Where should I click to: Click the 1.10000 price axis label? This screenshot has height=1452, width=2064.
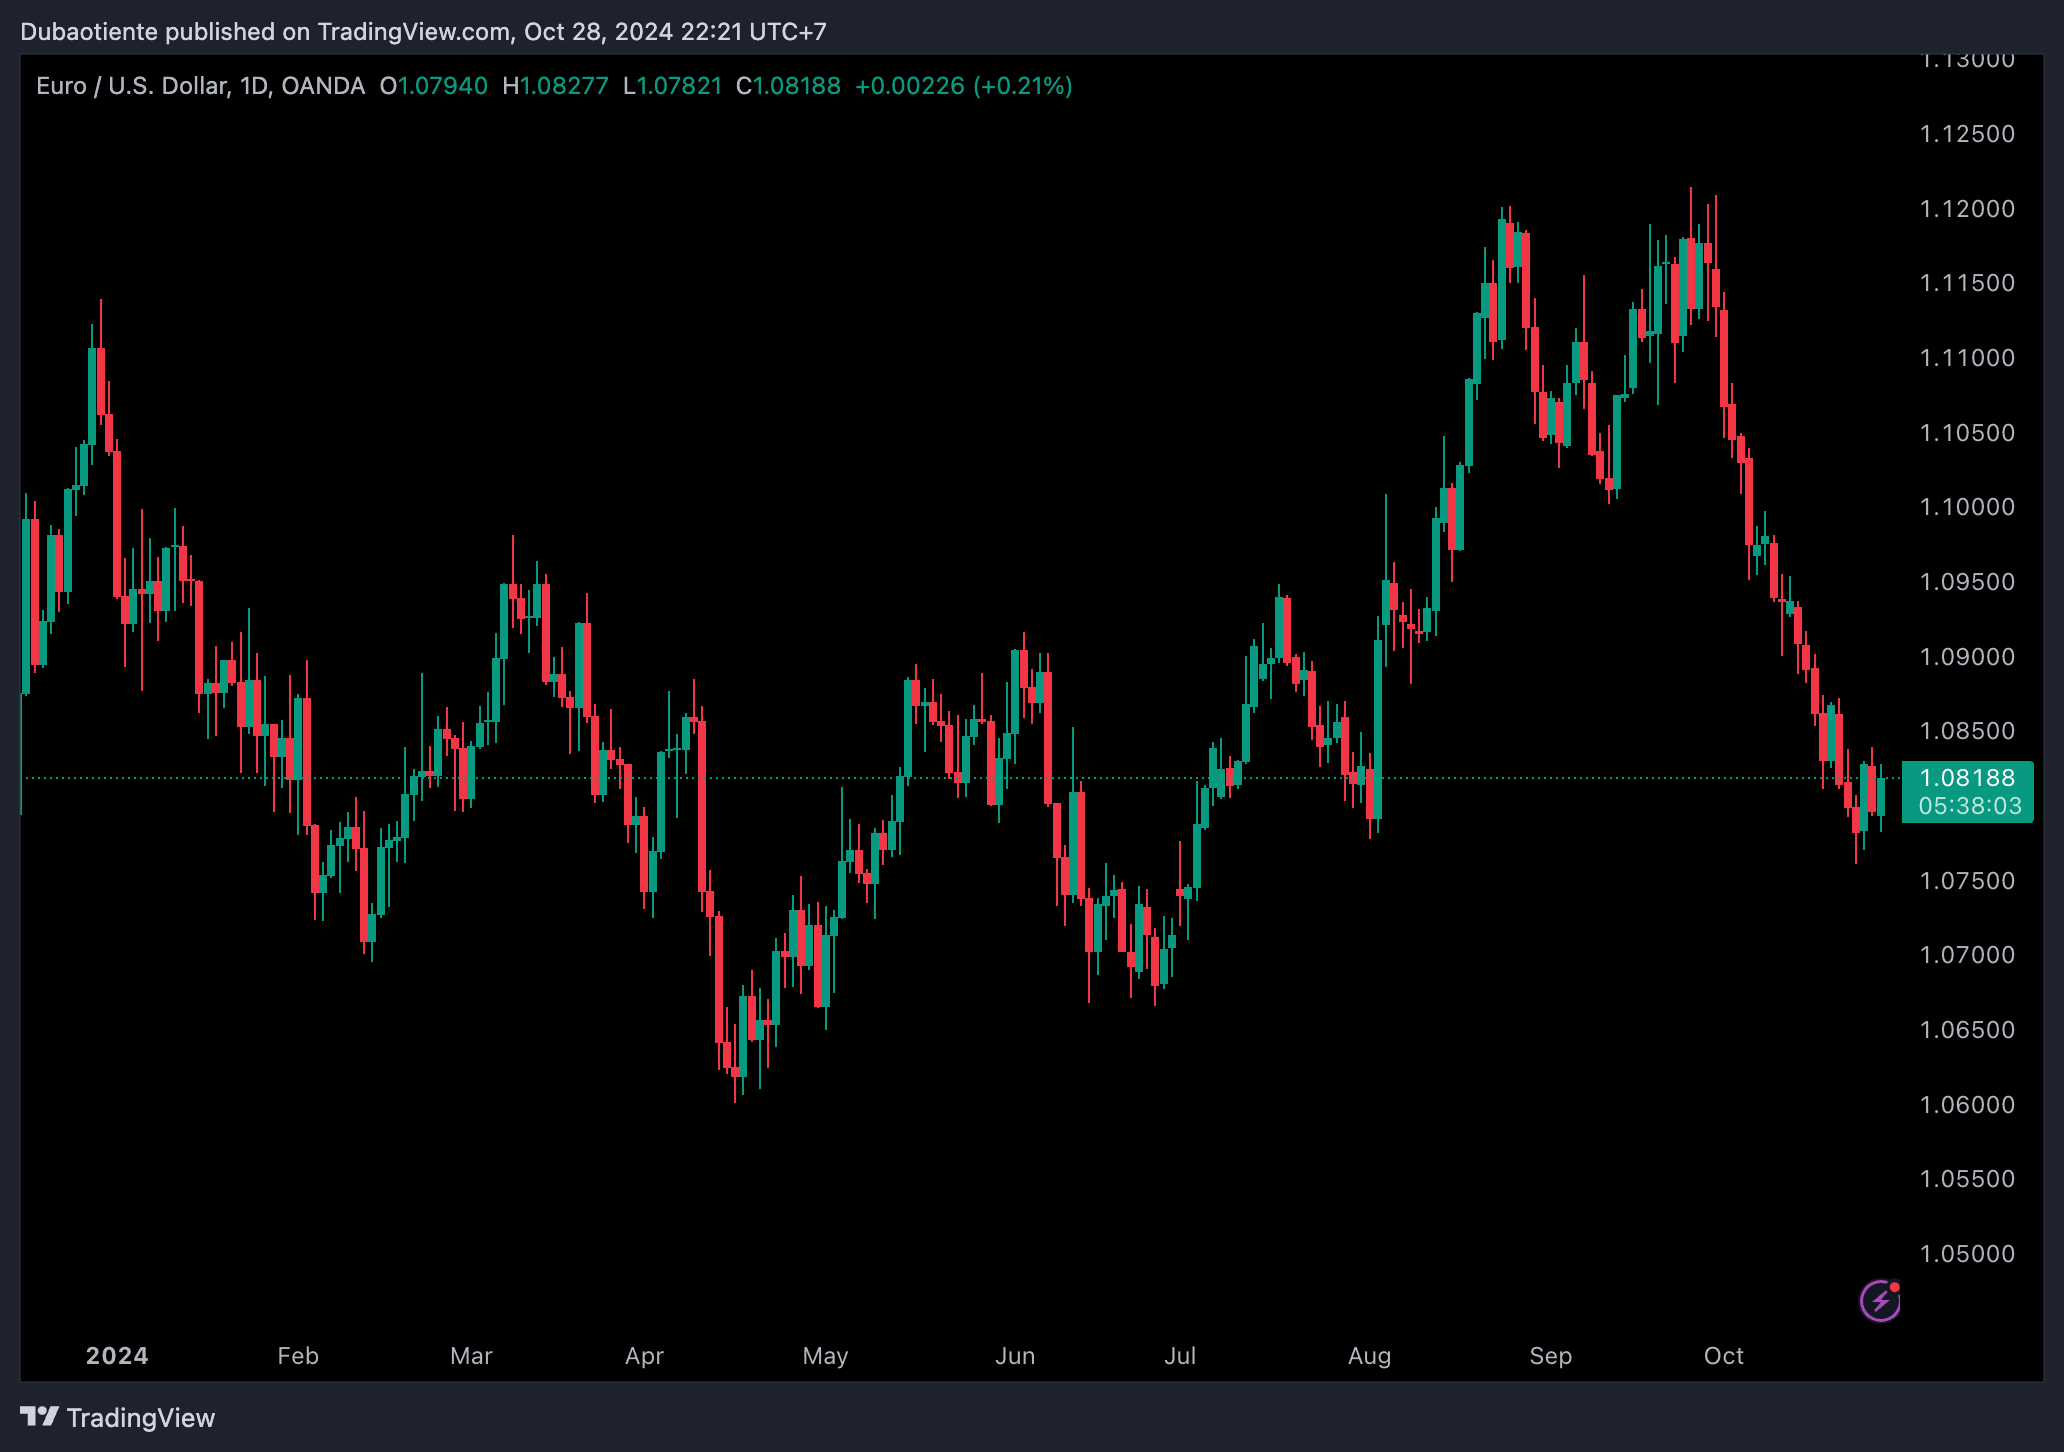1967,507
